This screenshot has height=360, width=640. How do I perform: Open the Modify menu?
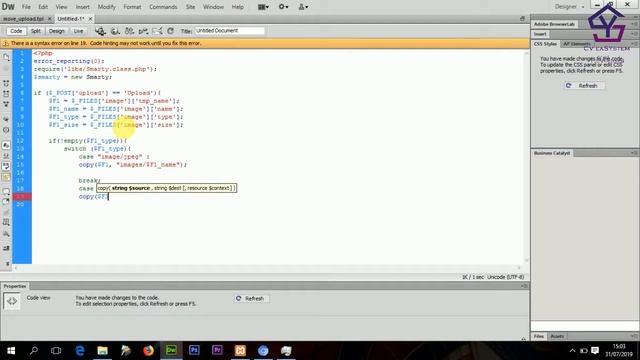tap(107, 7)
